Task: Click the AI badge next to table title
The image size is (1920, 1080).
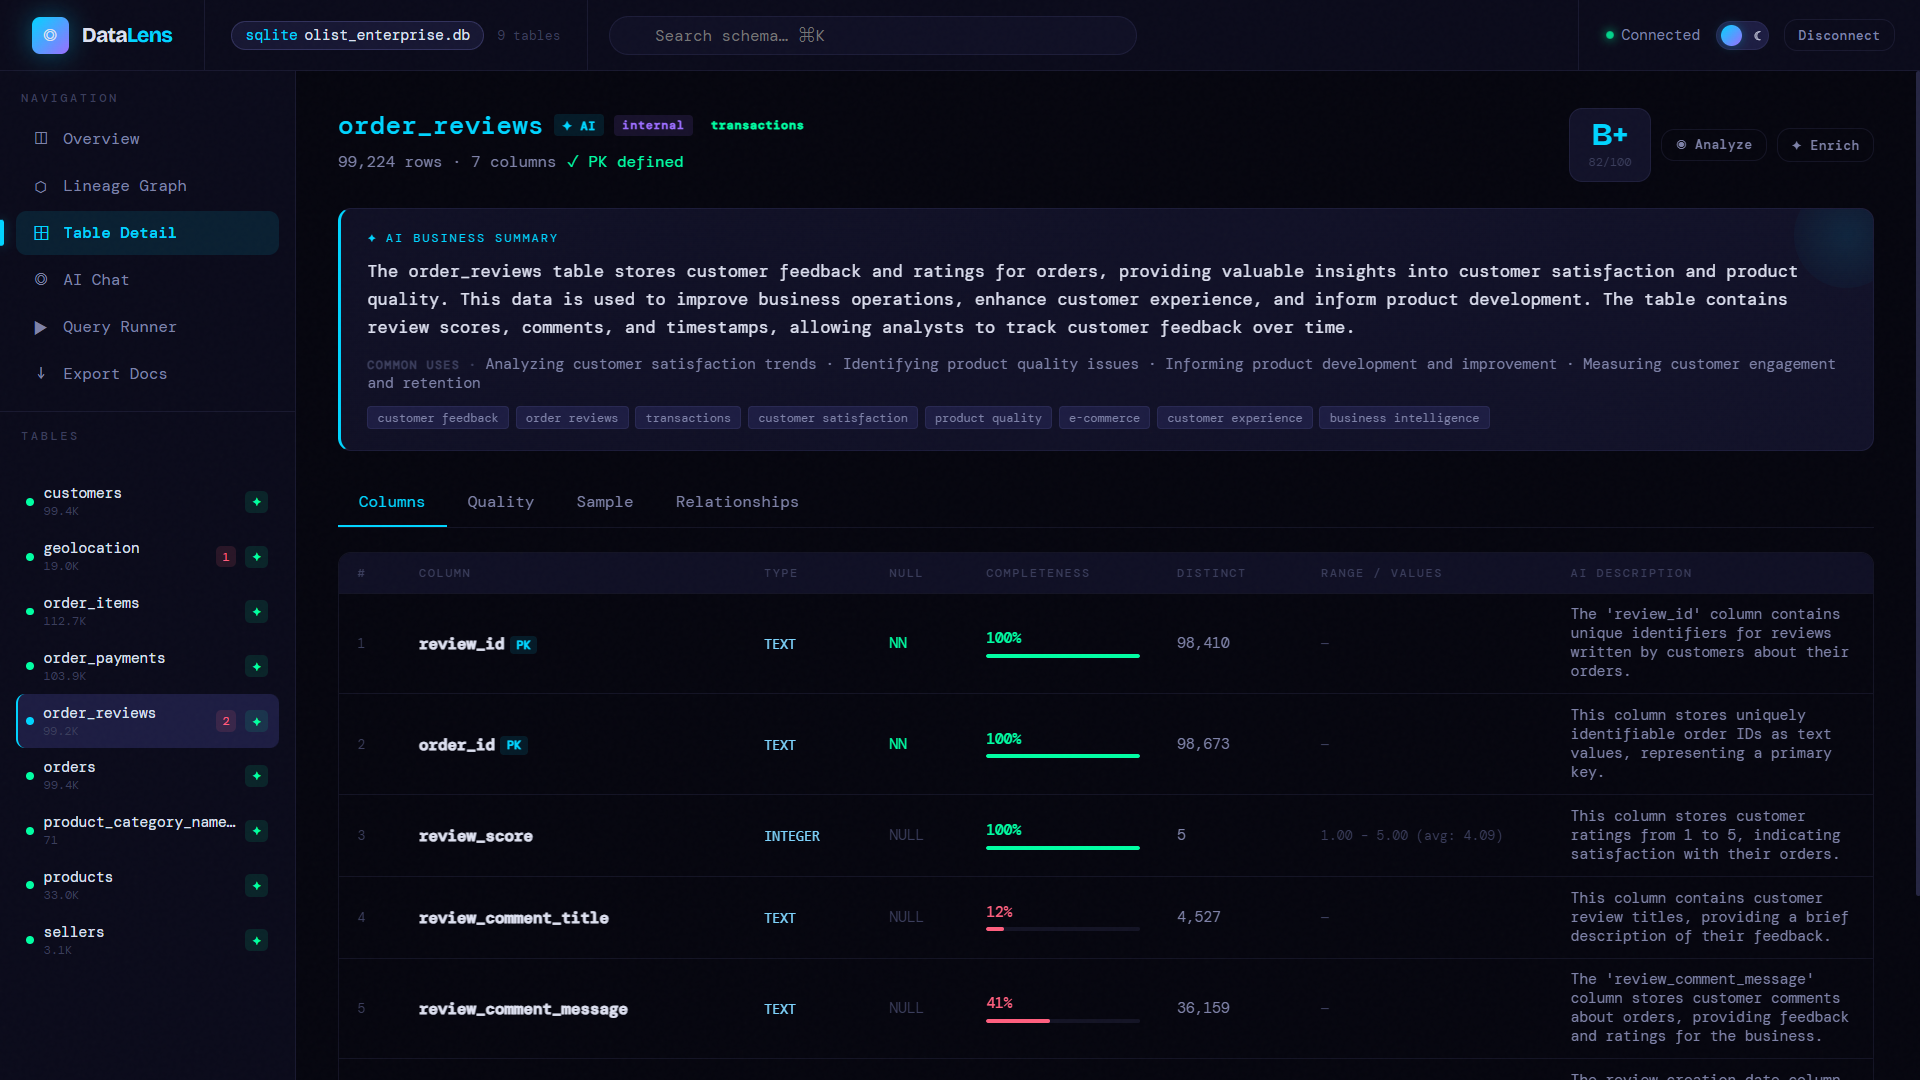Action: coord(579,126)
